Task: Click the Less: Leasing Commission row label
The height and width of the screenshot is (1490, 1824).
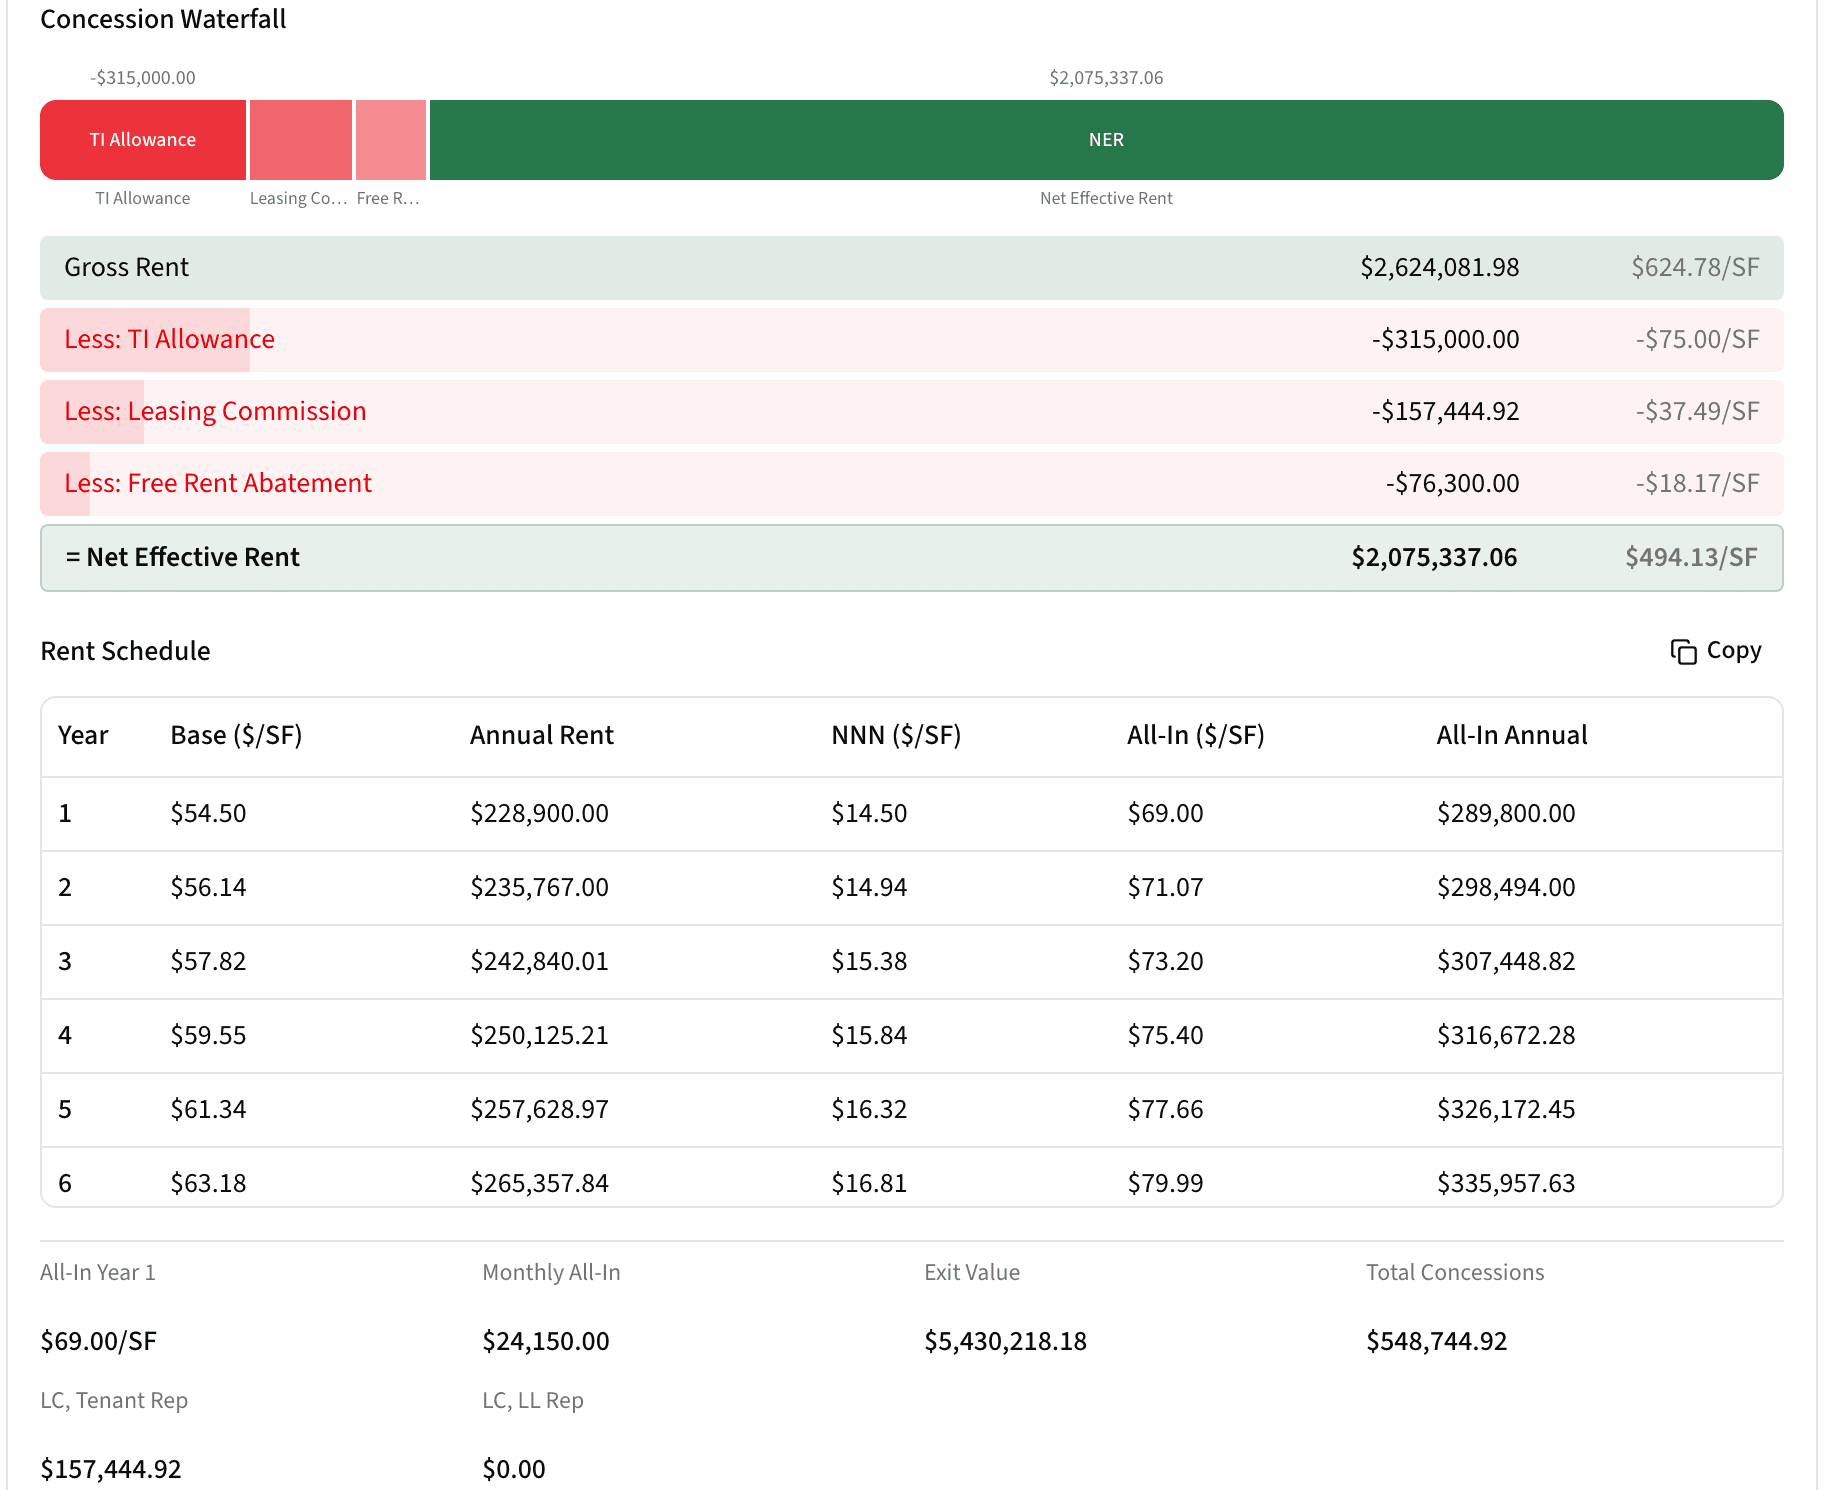Action: [215, 412]
